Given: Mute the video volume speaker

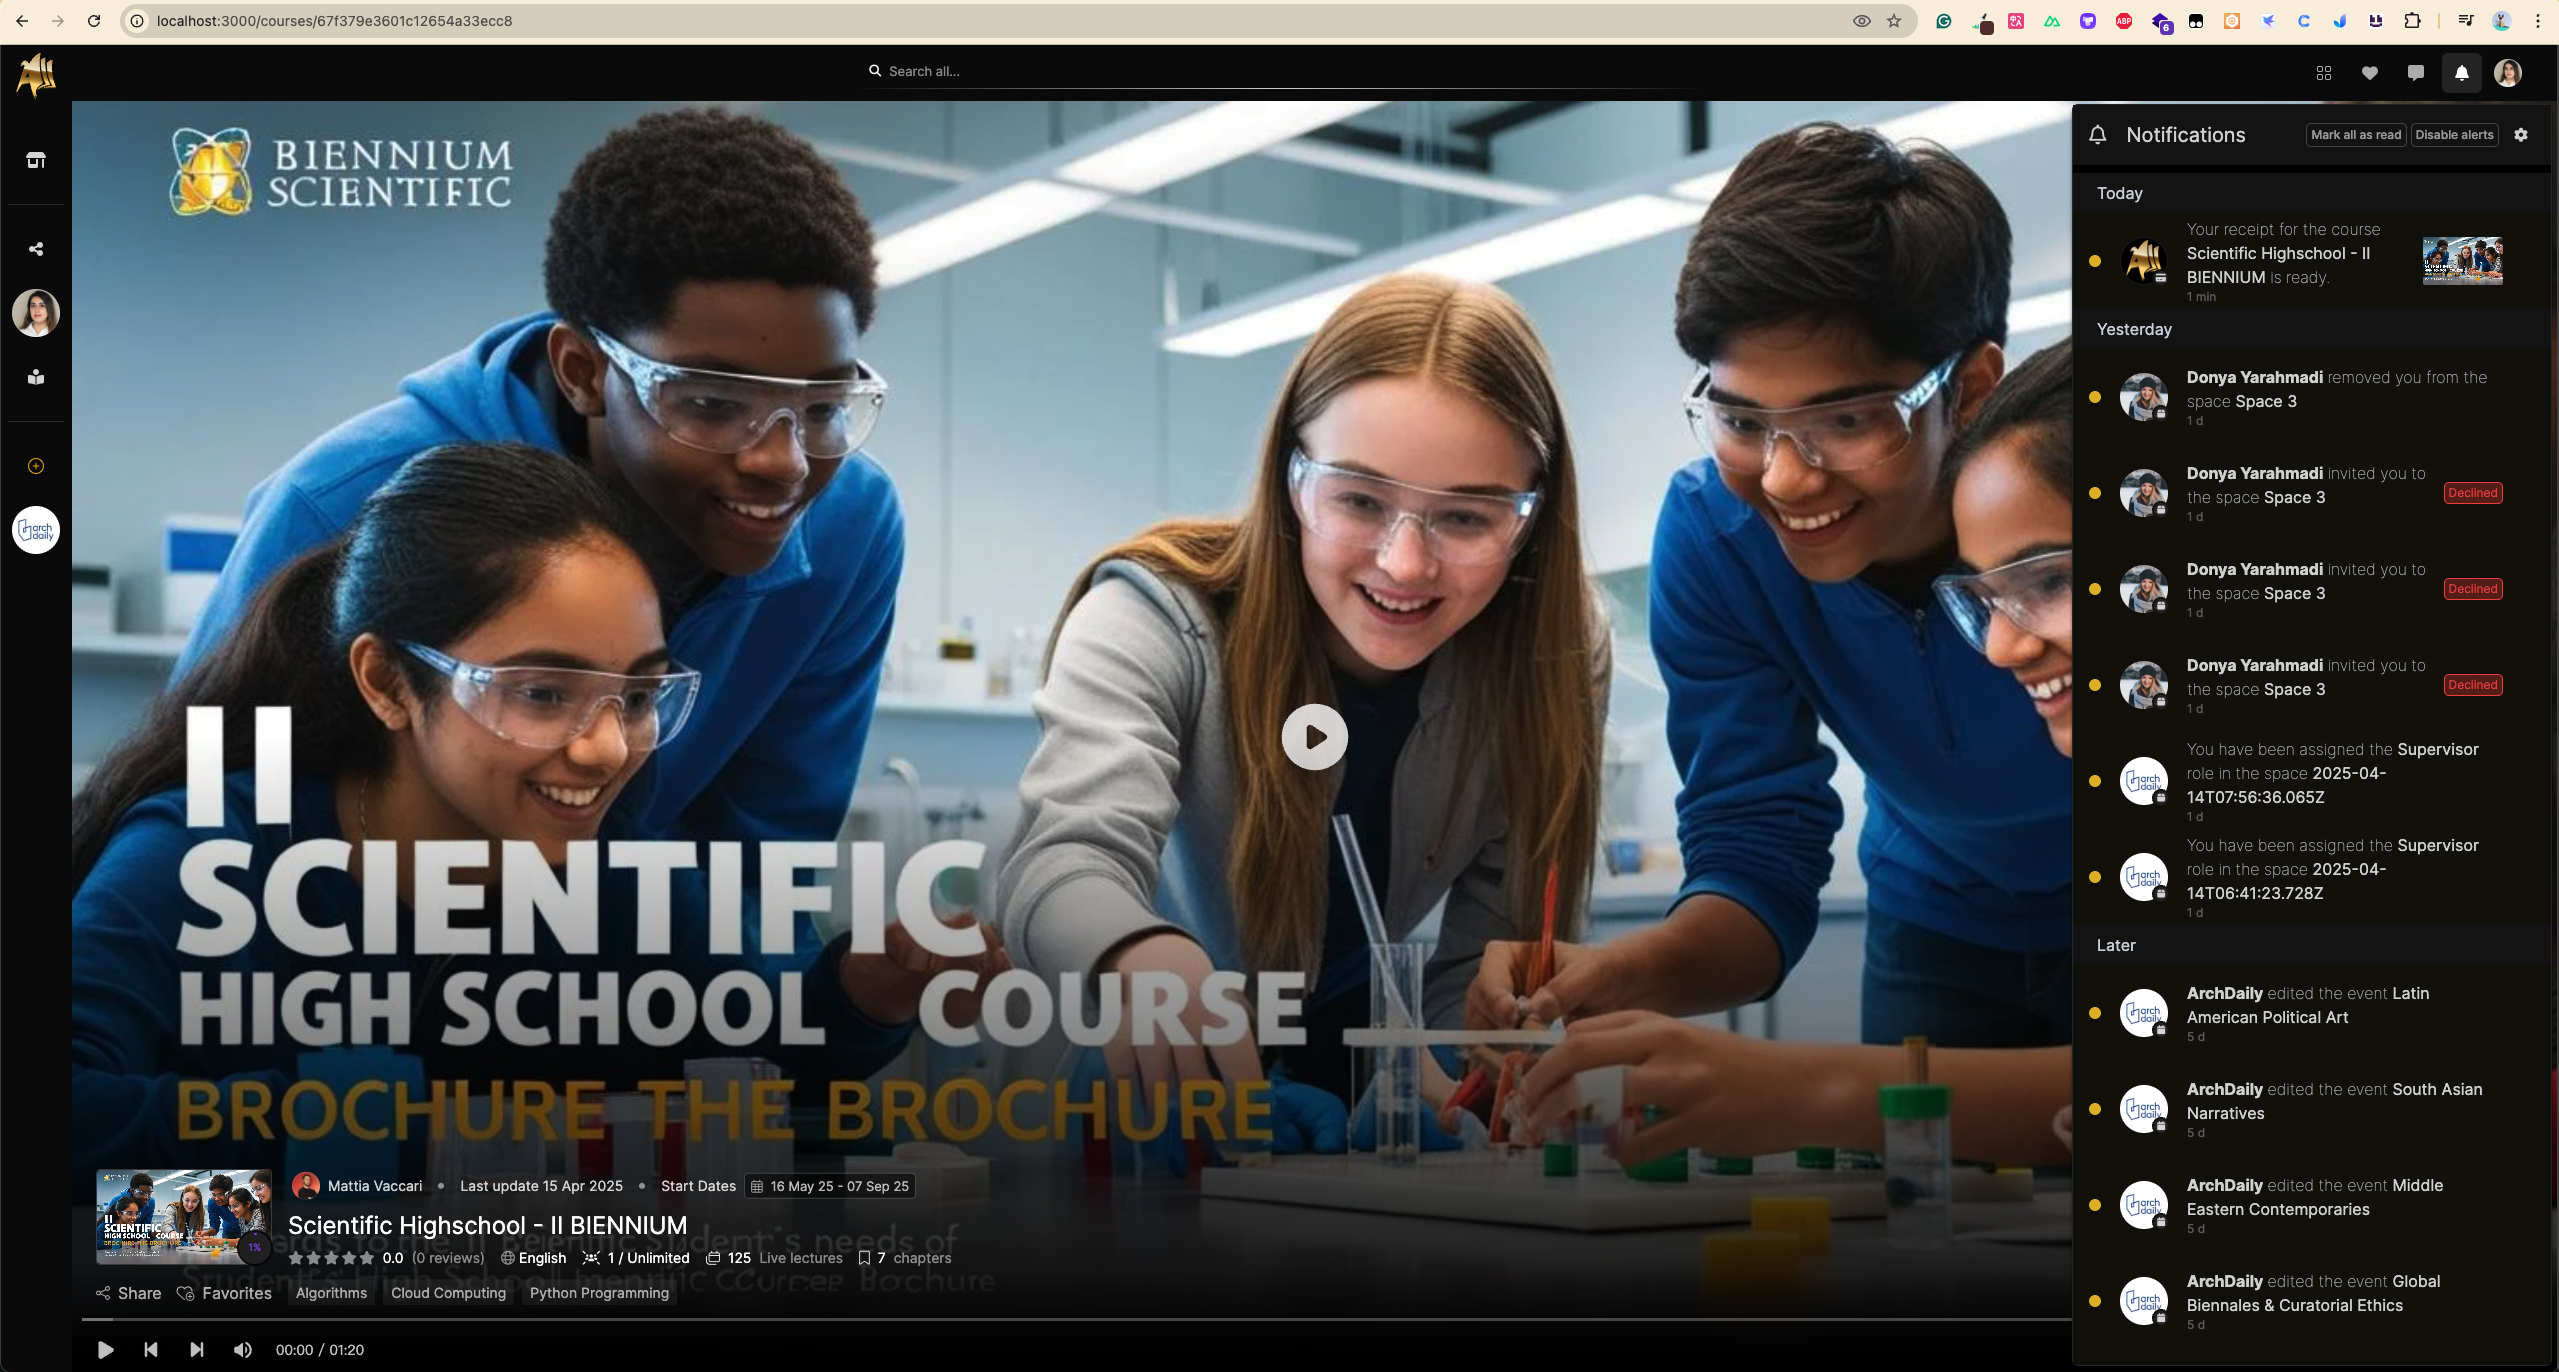Looking at the screenshot, I should (243, 1350).
